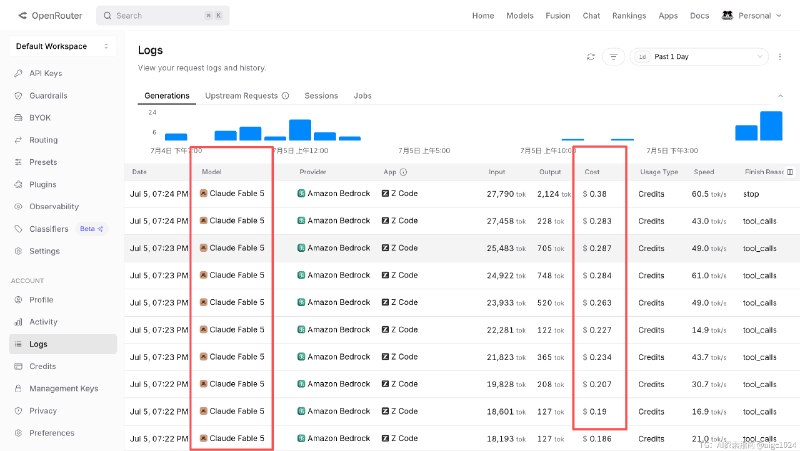Click the tallest right-side chart bar
The image size is (800, 451).
tap(771, 126)
